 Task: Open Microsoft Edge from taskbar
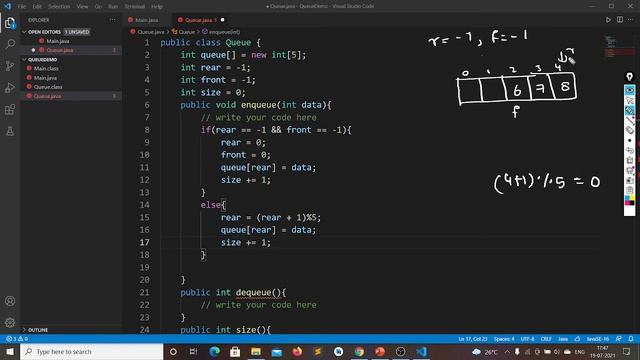pyautogui.click(x=214, y=351)
